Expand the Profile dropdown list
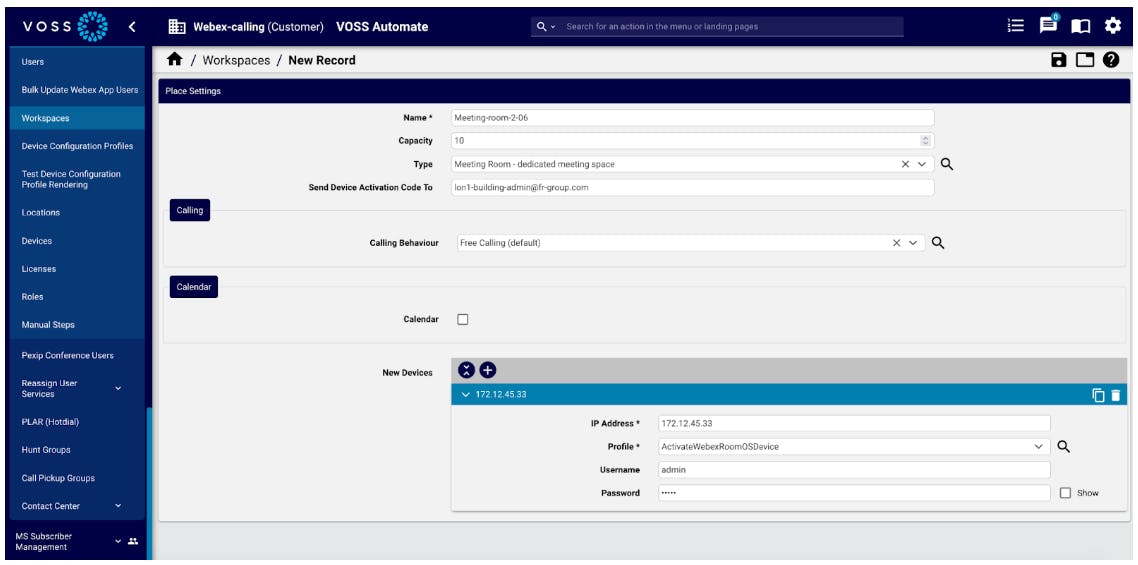The height and width of the screenshot is (565, 1138). click(1038, 447)
